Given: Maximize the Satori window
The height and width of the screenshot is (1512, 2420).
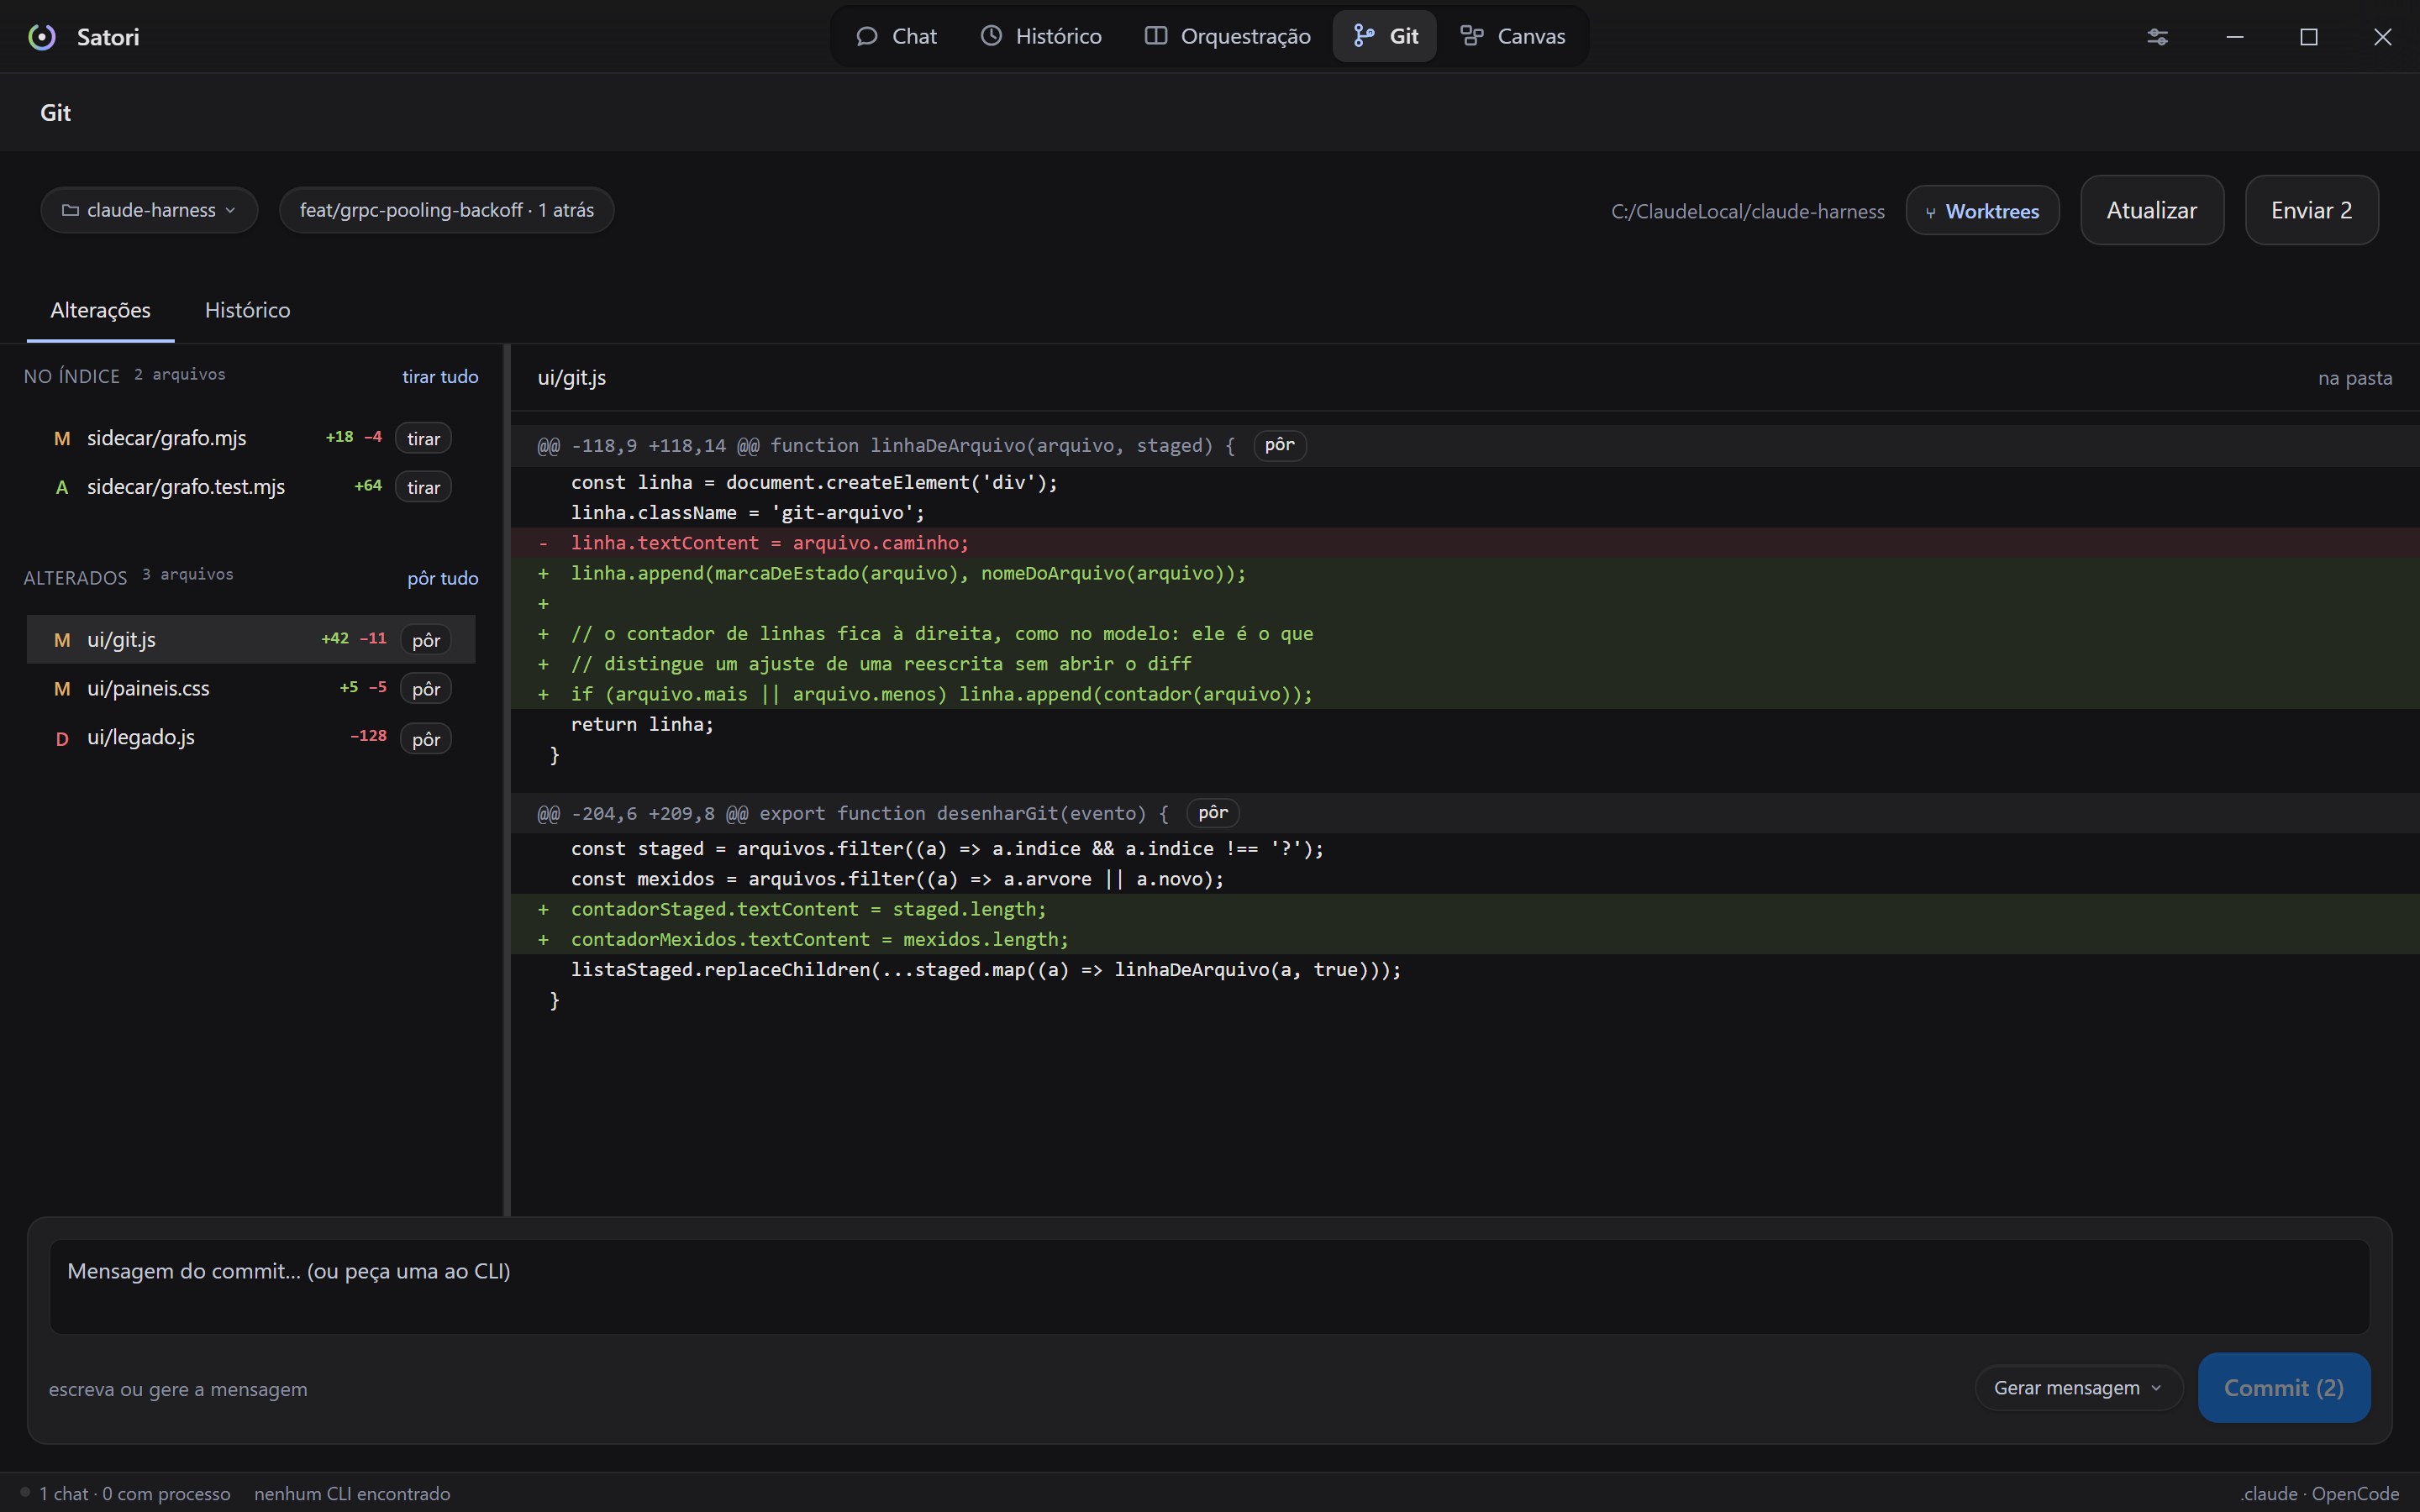Looking at the screenshot, I should (2309, 37).
